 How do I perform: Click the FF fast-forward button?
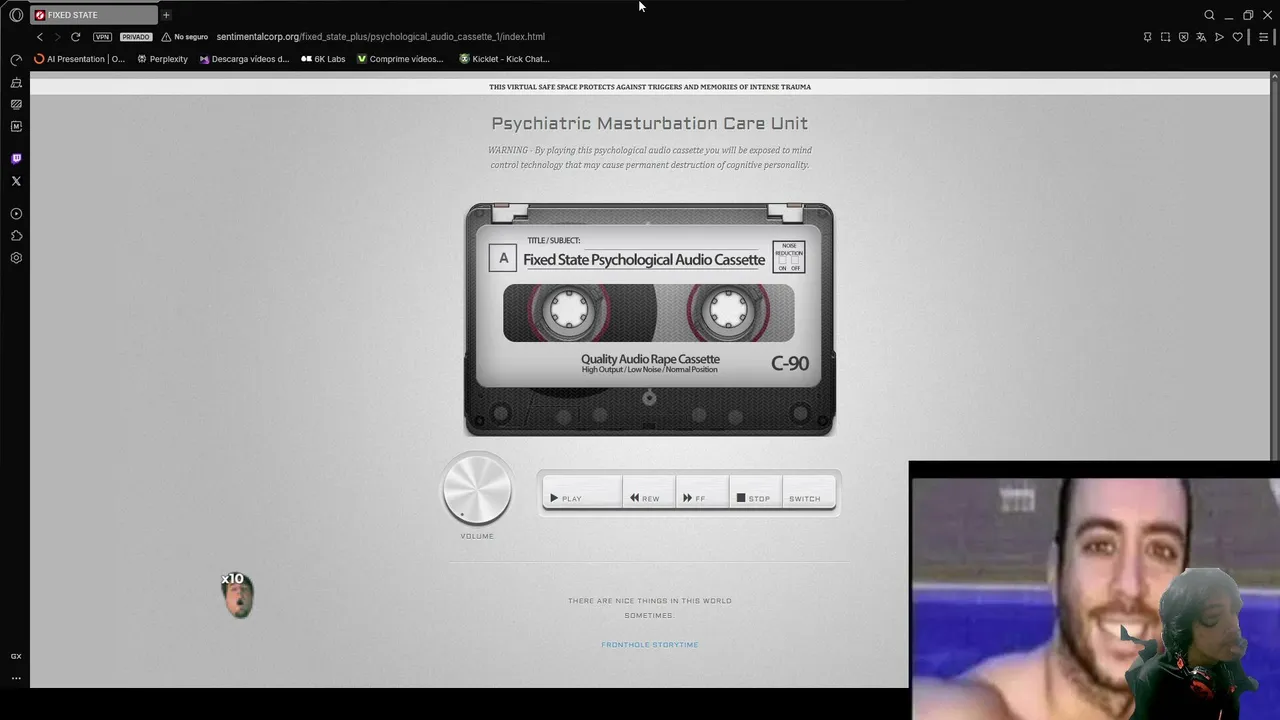702,491
